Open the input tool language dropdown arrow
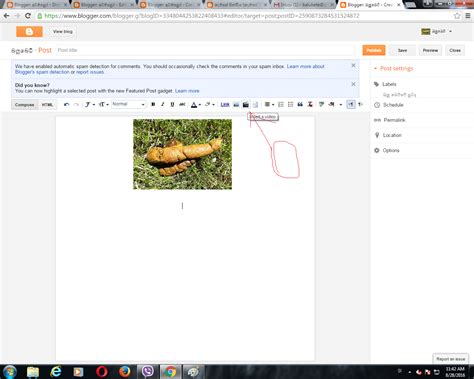474x379 pixels. point(340,105)
